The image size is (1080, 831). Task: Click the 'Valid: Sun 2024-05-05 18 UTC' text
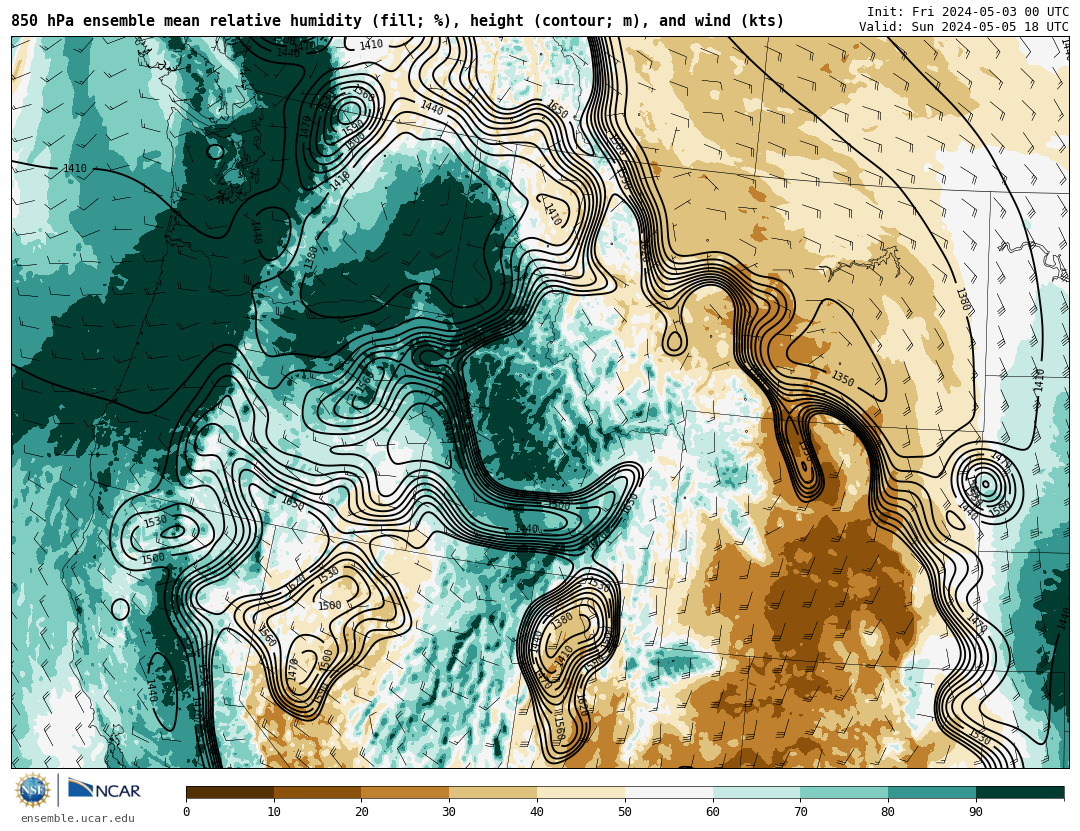pos(964,27)
